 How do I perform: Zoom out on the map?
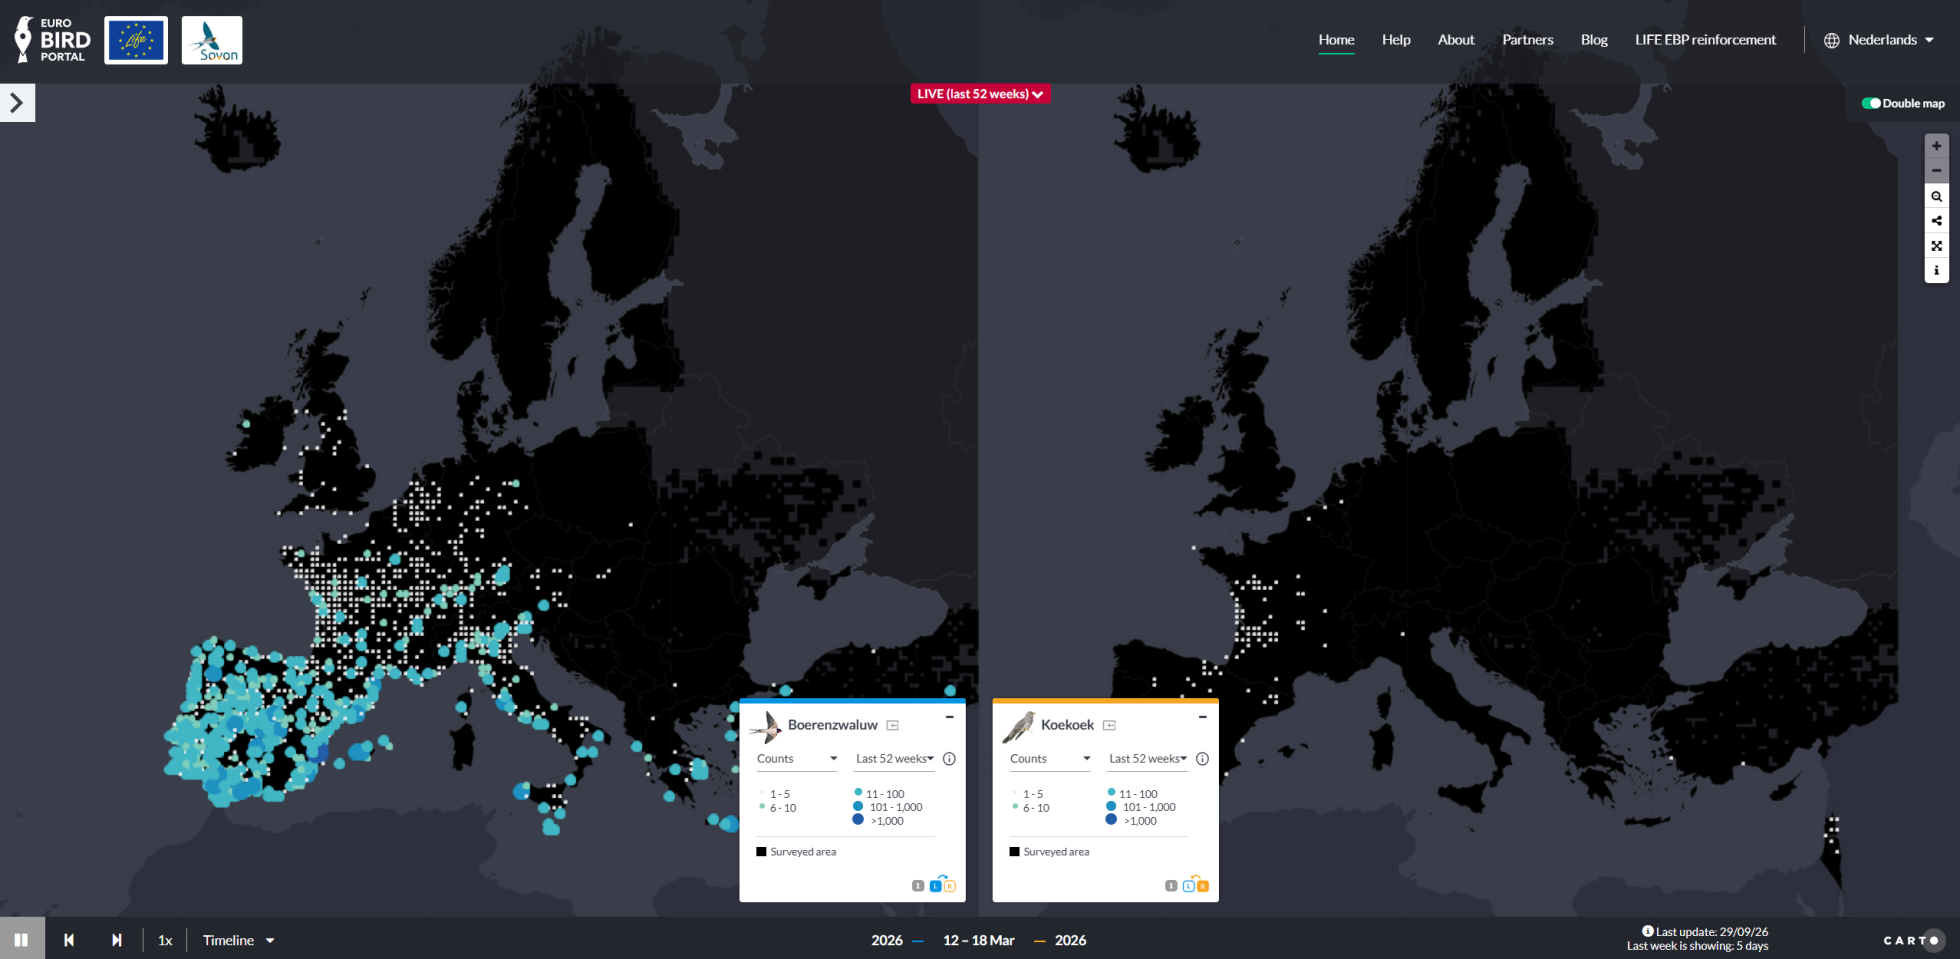pos(1936,170)
